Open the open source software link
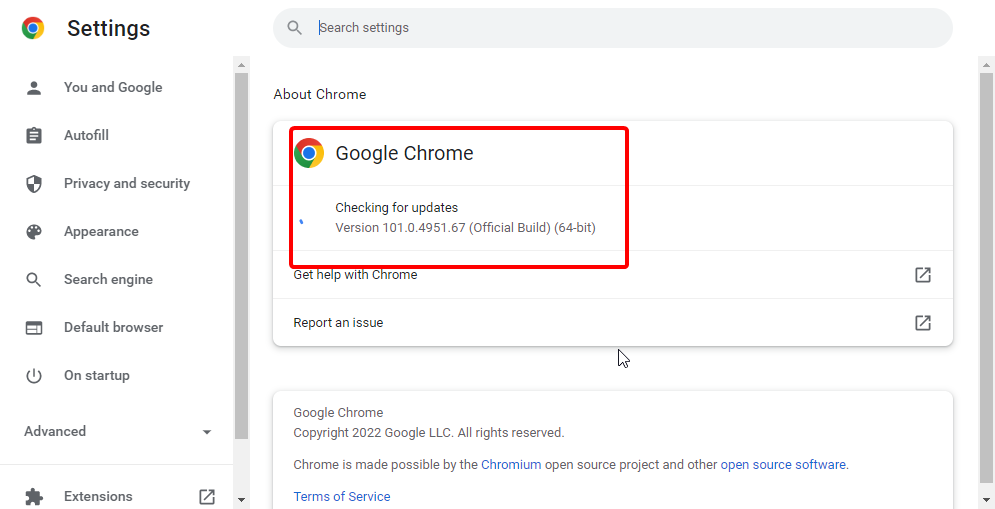The image size is (995, 509). [783, 465]
